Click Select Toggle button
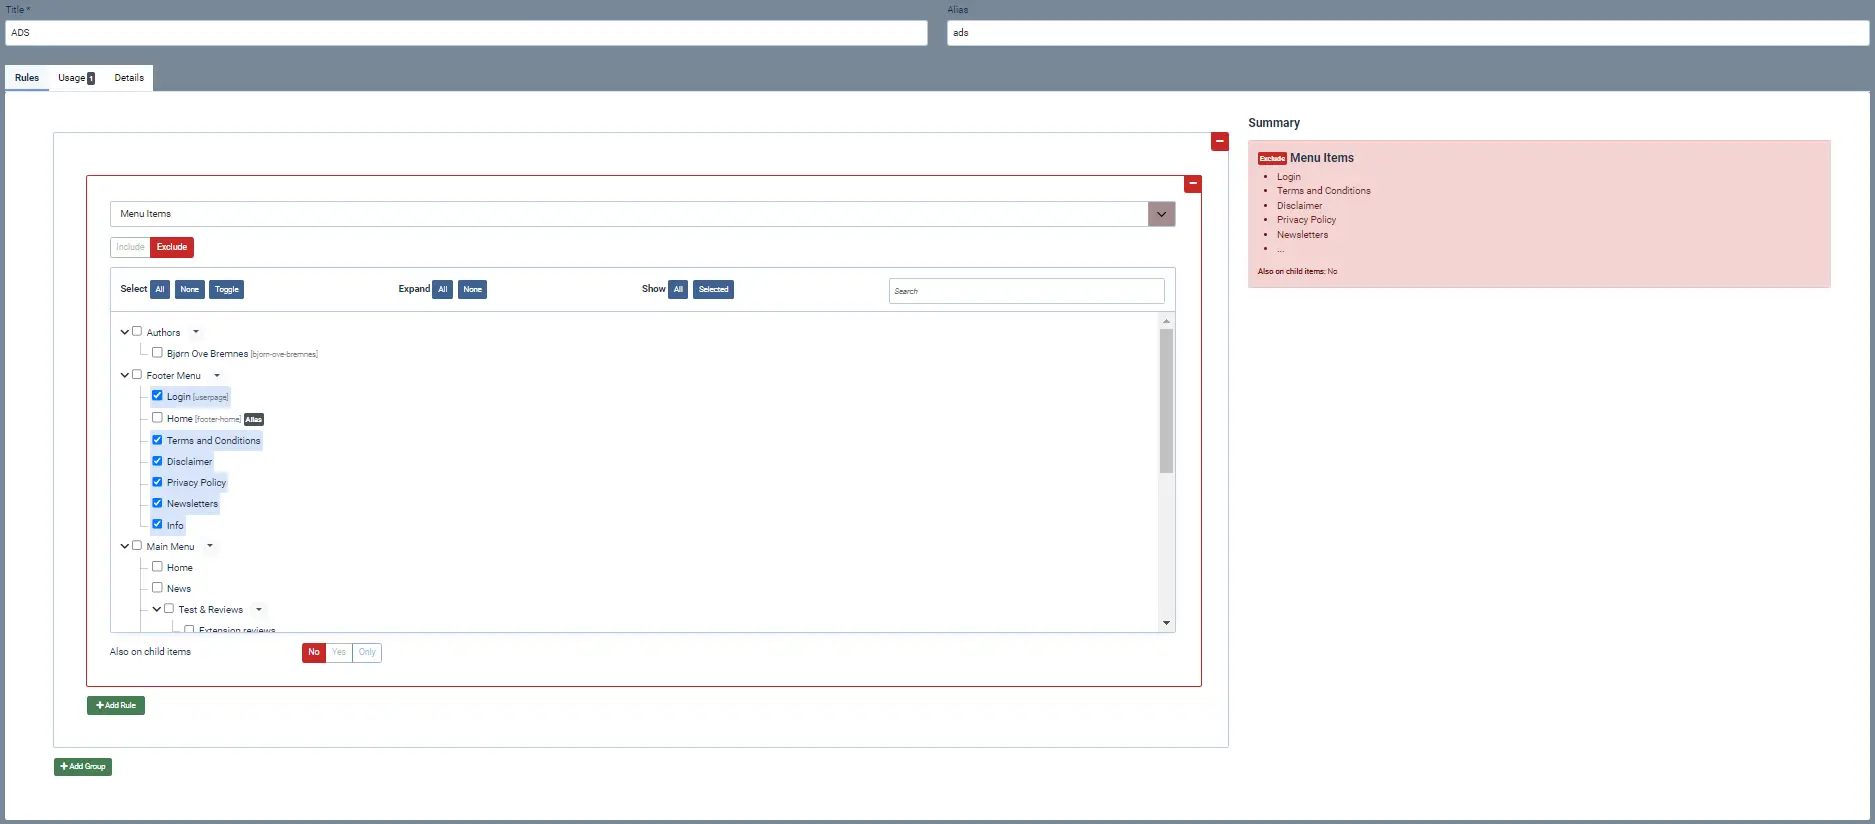The height and width of the screenshot is (824, 1875). pyautogui.click(x=227, y=289)
